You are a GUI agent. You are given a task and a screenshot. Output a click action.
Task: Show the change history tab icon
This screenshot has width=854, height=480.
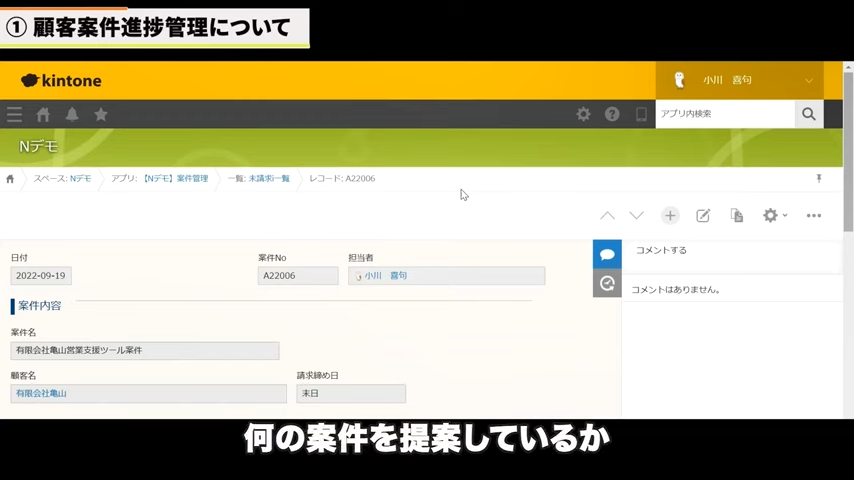607,283
